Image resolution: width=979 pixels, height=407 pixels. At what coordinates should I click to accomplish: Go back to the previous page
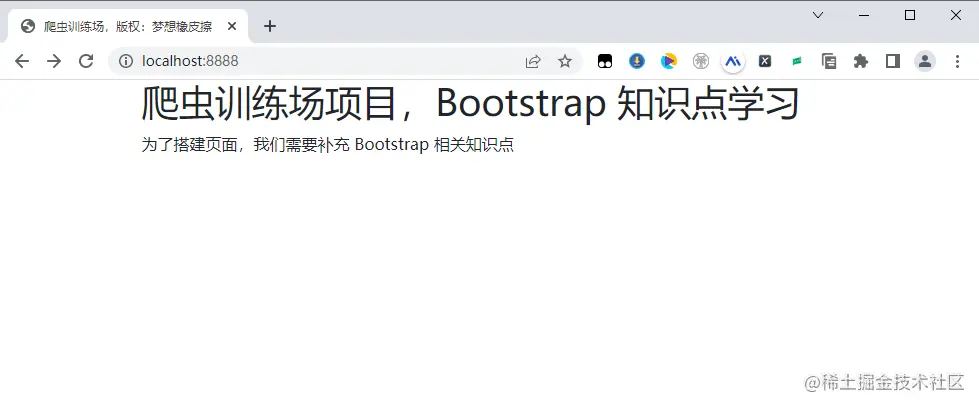coord(22,61)
